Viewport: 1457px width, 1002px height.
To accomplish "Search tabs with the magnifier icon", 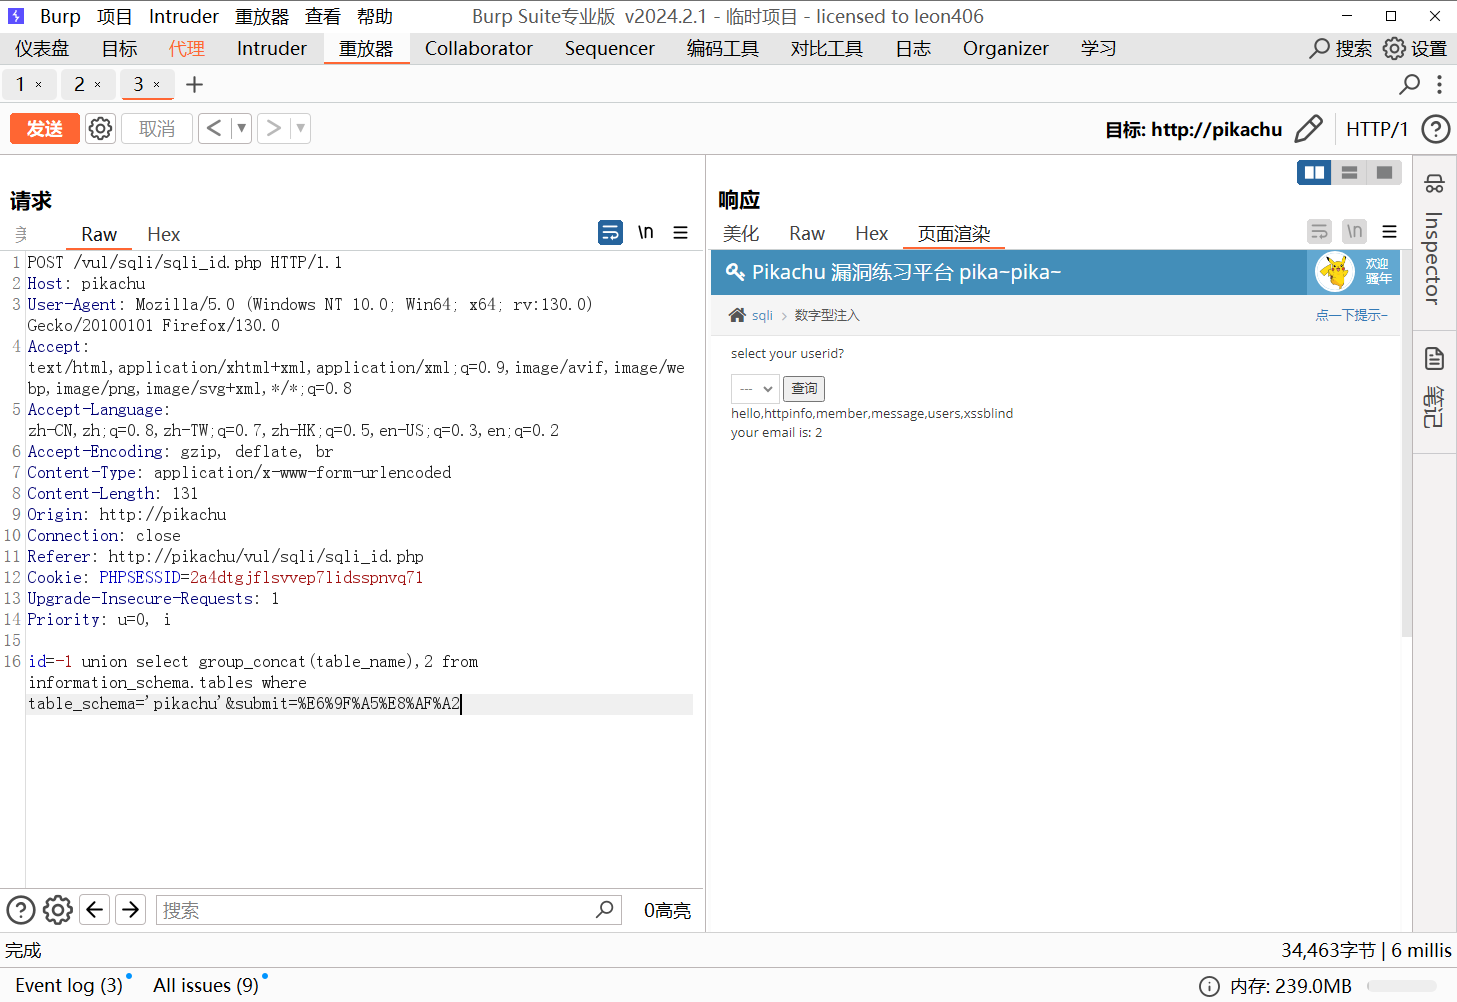I will click(1409, 84).
